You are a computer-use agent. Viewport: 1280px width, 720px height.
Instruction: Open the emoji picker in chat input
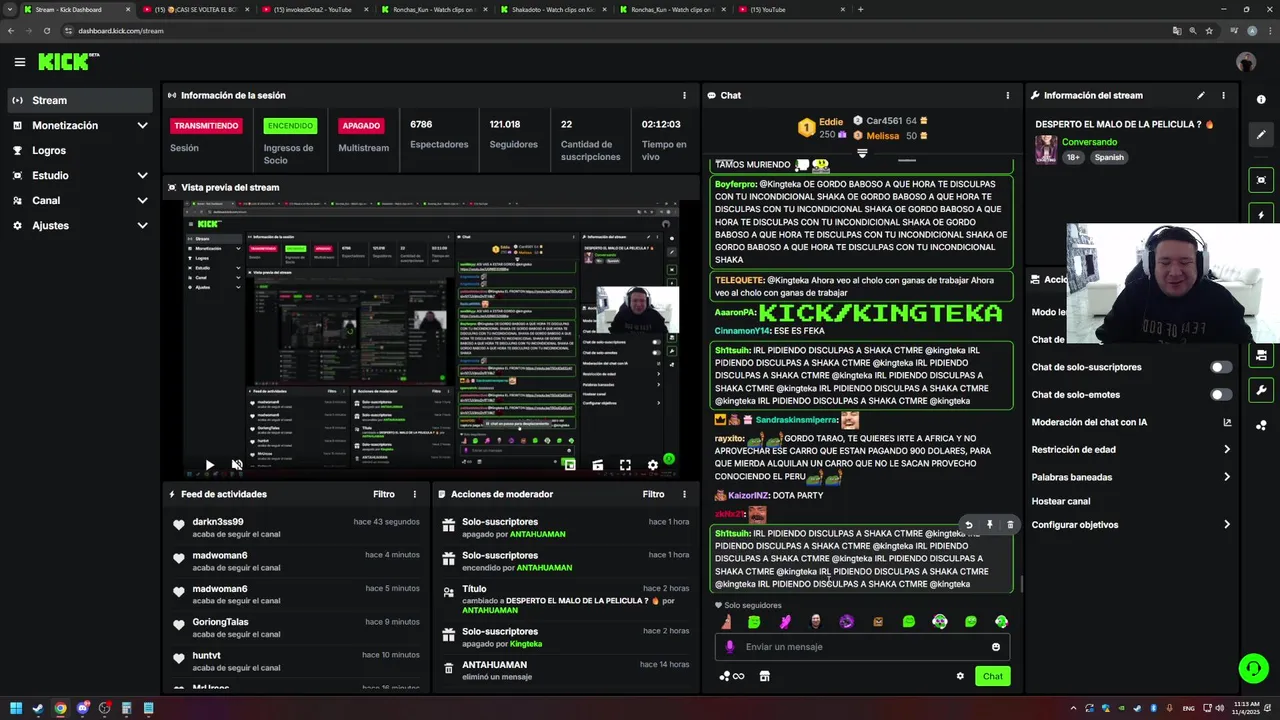(x=995, y=647)
